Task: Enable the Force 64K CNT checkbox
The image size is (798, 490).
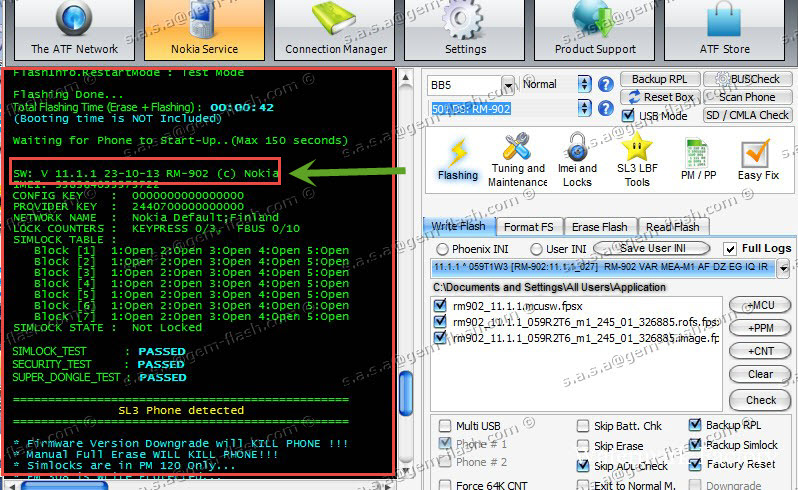Action: 445,485
